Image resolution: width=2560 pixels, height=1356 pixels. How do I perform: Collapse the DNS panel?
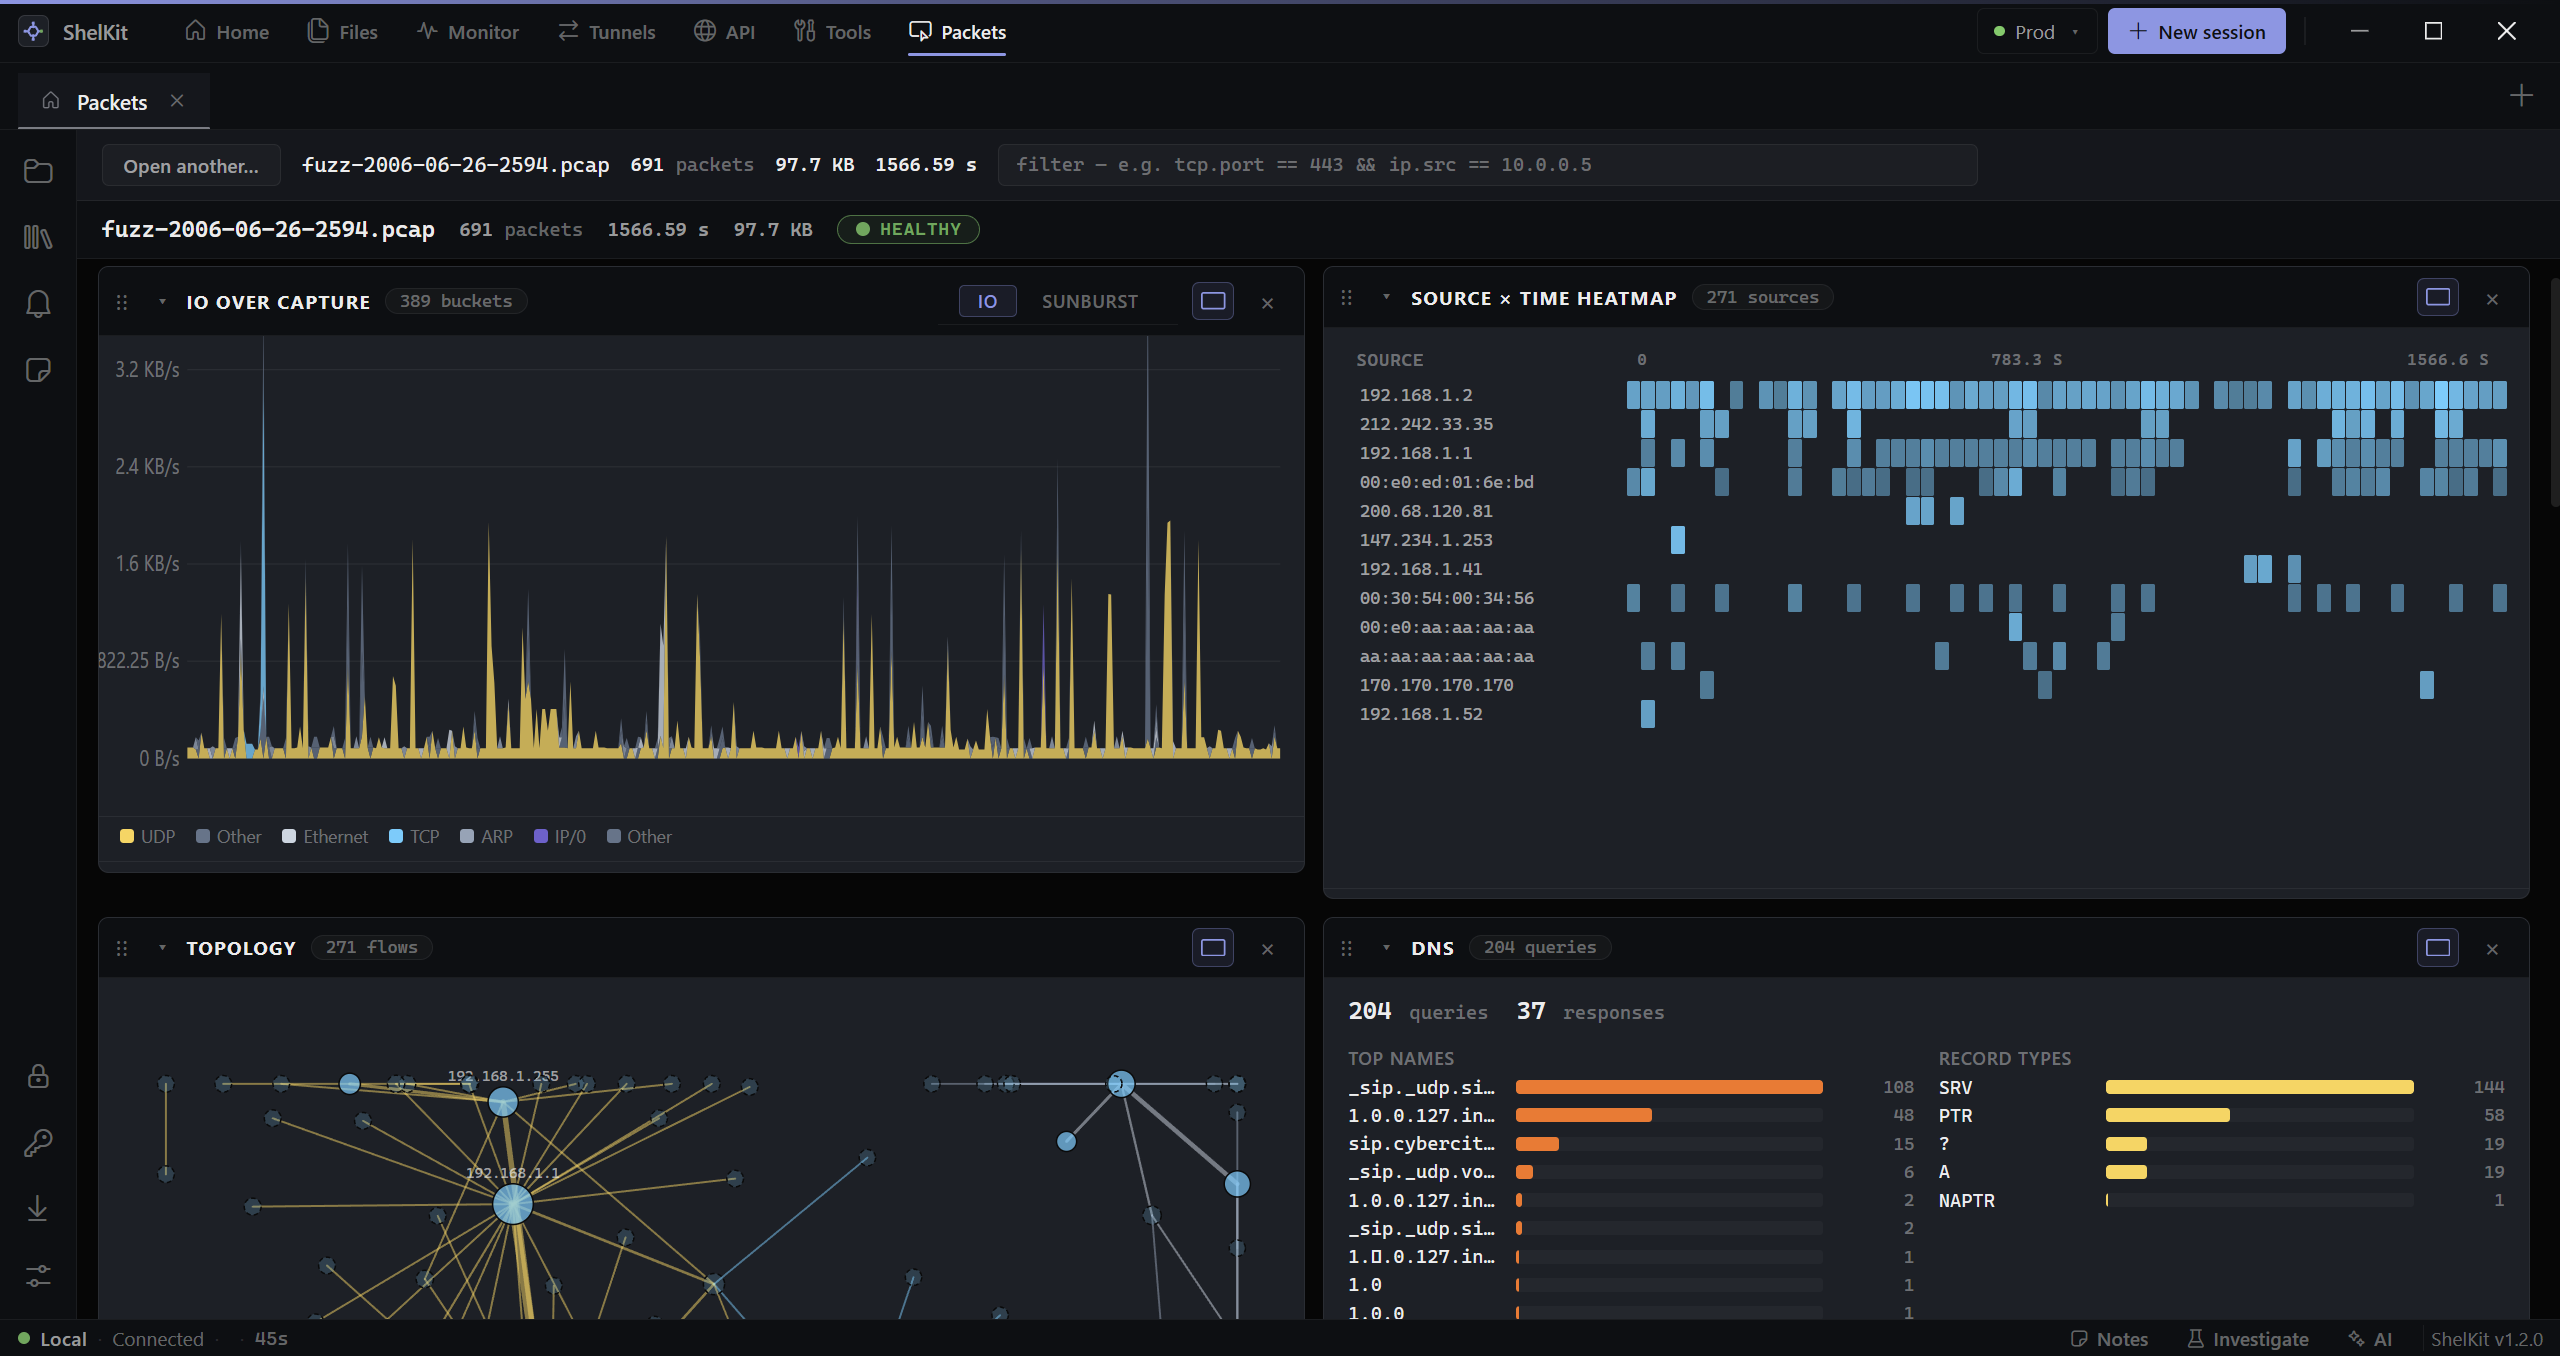point(1386,948)
